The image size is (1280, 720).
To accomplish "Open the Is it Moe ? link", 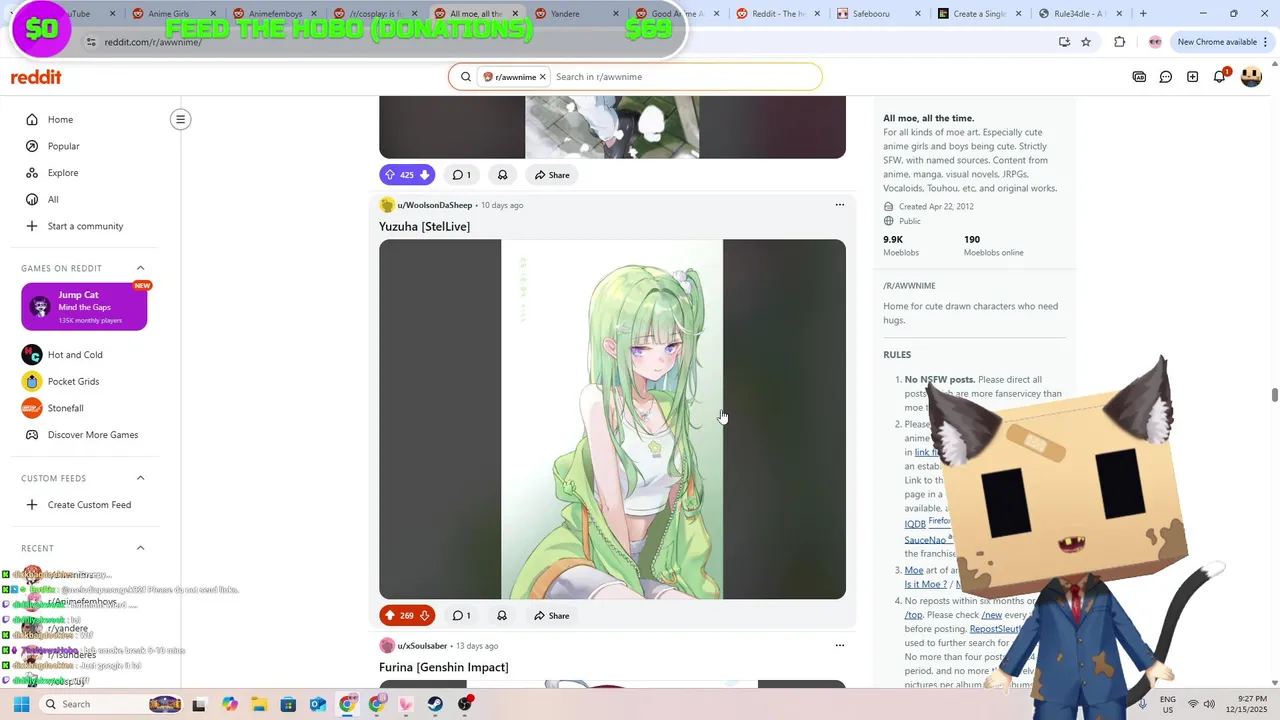I will (925, 584).
